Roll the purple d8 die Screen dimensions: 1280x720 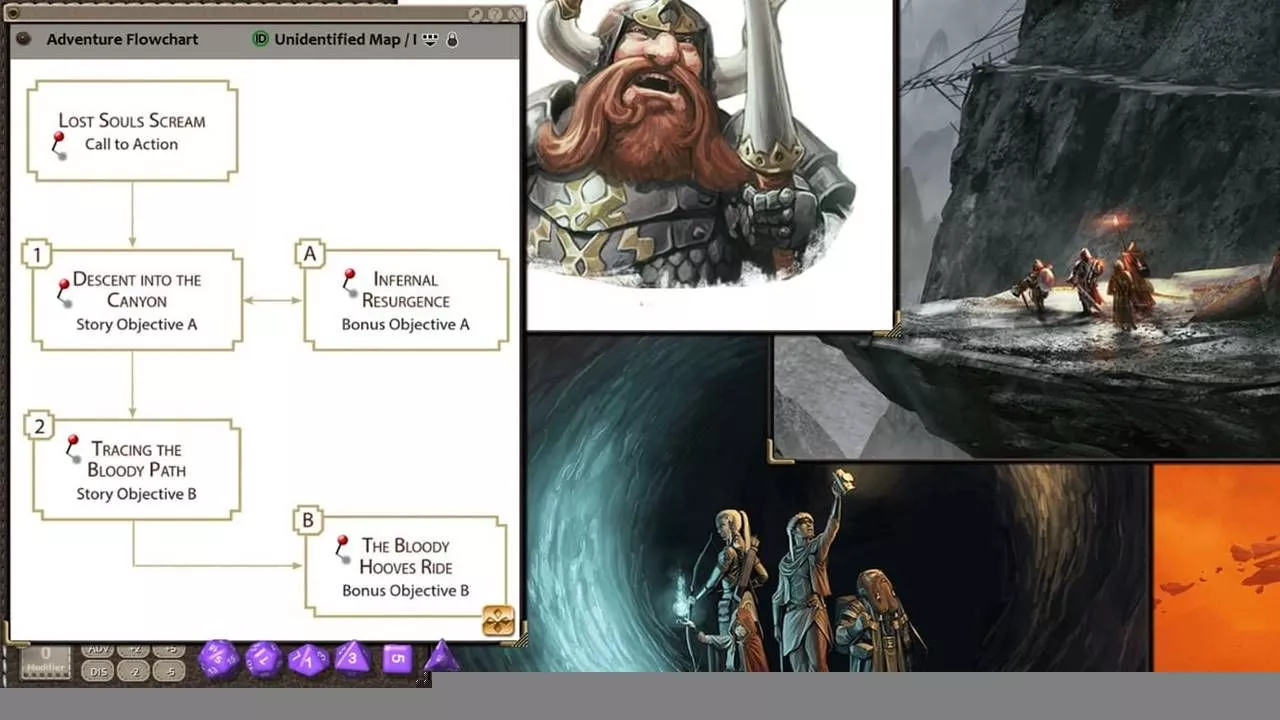click(352, 658)
